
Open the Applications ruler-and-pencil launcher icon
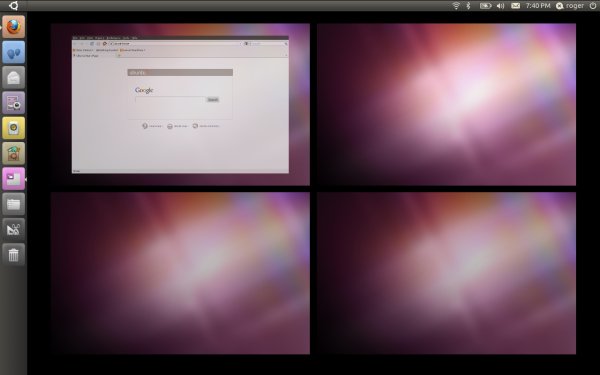coord(13,229)
